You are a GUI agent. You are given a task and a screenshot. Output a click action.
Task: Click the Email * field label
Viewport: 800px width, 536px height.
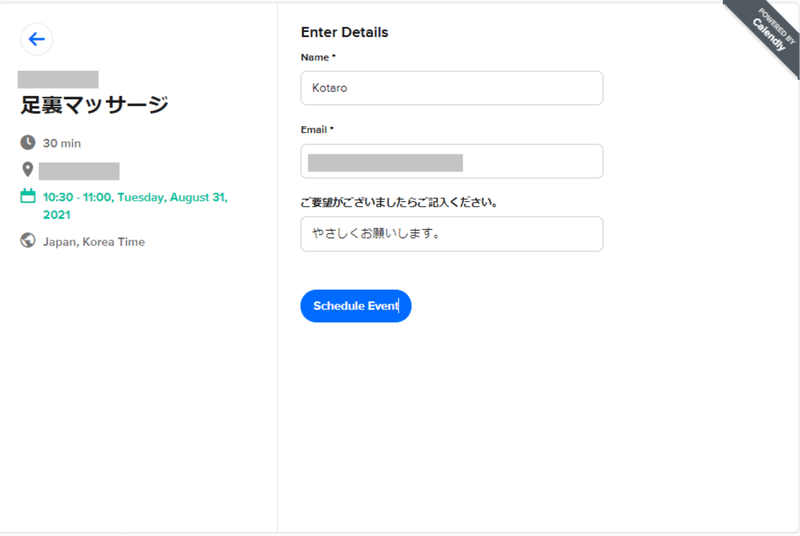[x=317, y=130]
